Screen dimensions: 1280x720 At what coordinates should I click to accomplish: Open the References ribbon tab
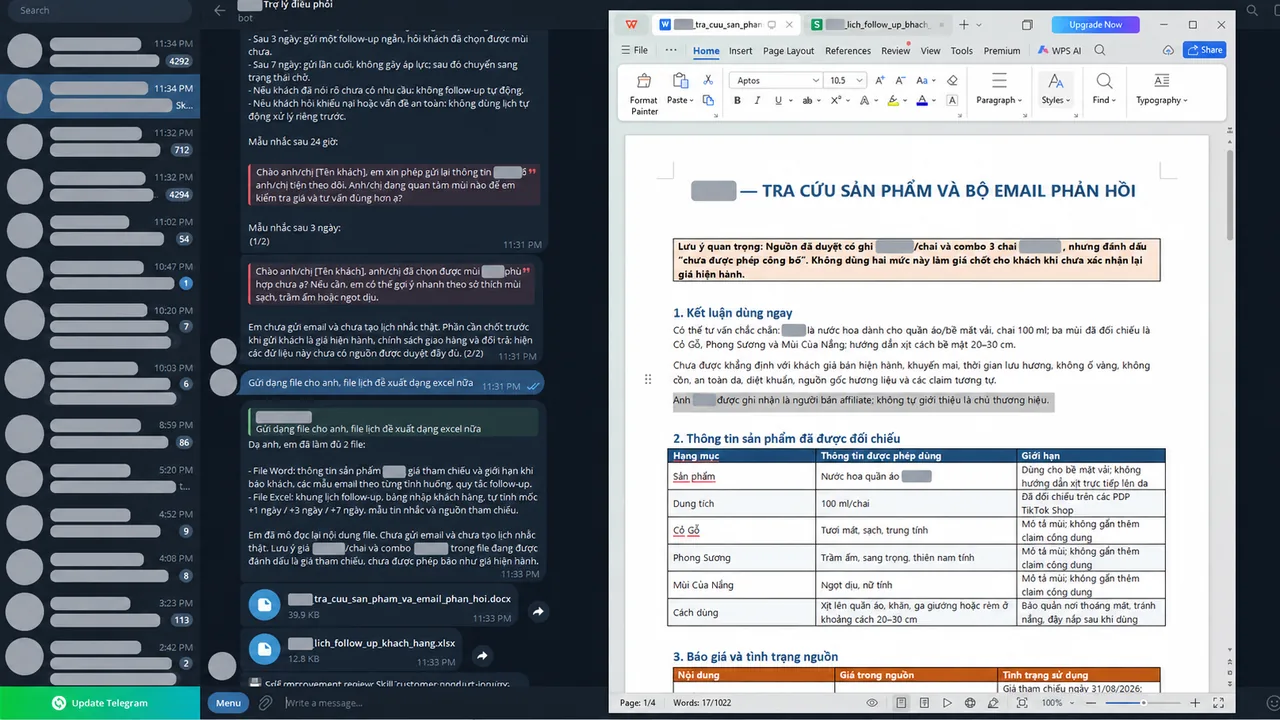848,51
